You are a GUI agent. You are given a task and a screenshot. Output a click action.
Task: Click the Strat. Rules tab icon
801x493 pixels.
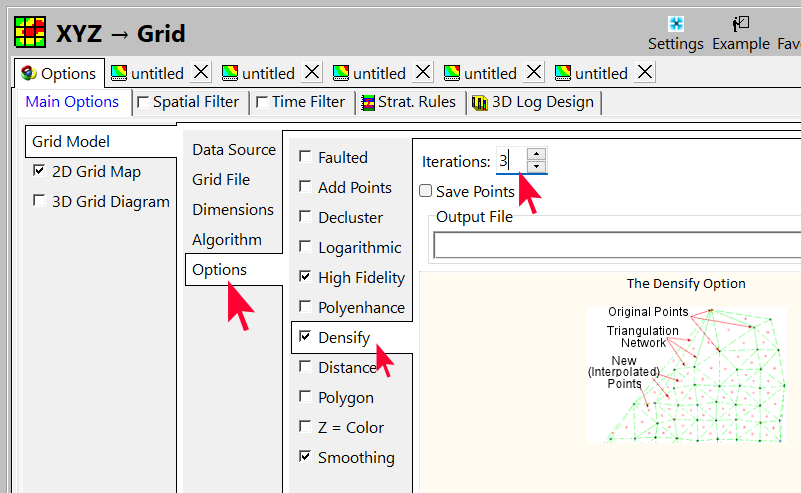pos(369,102)
